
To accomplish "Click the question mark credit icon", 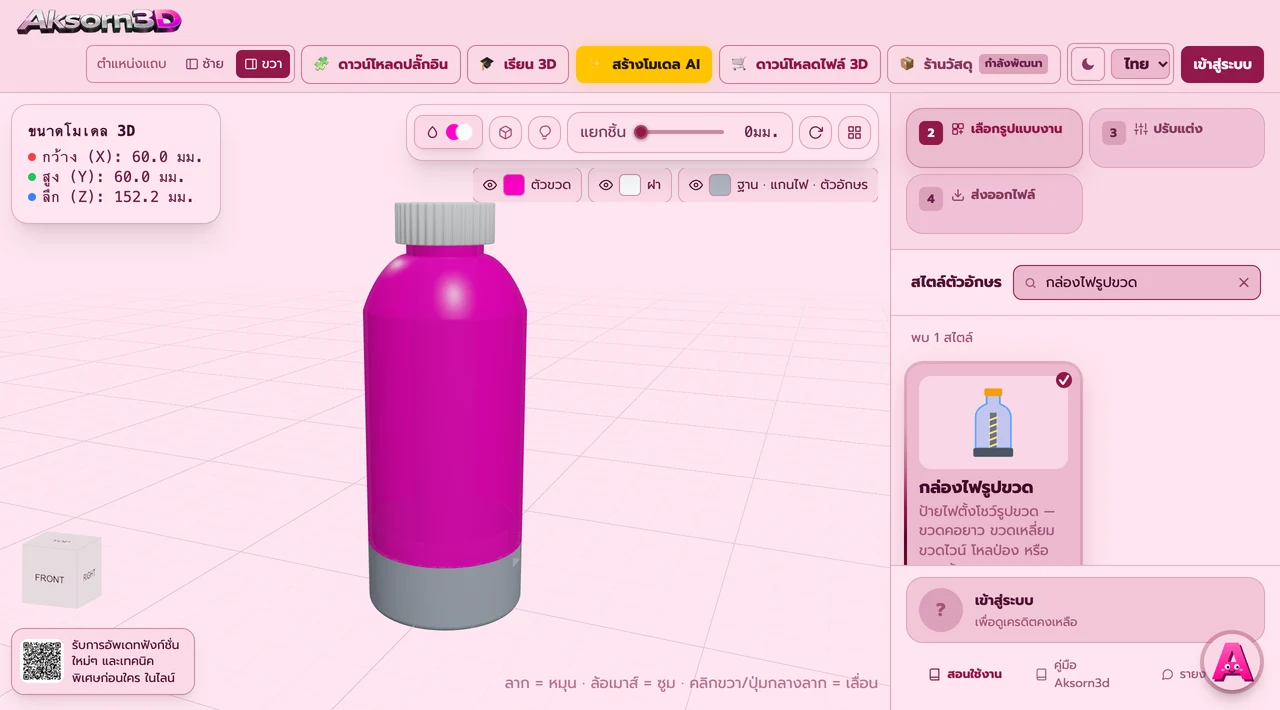I will point(941,610).
